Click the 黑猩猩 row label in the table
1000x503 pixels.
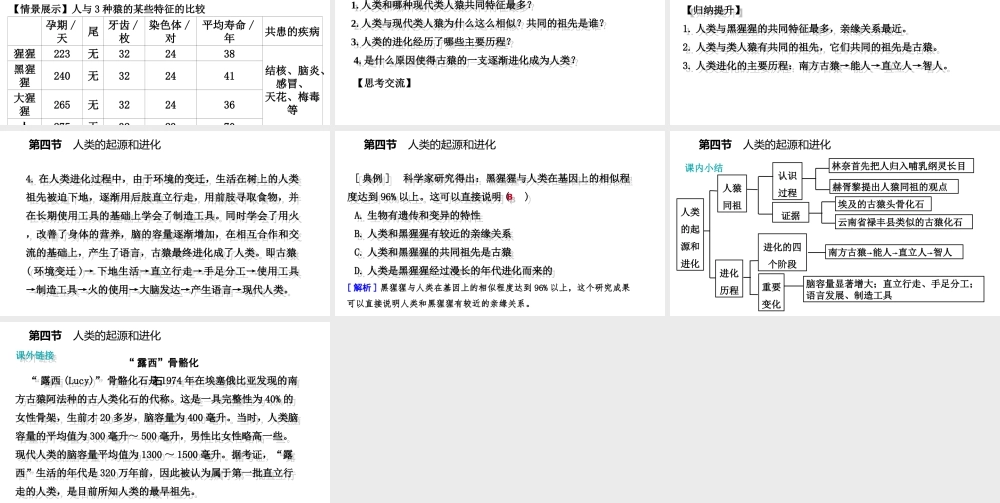tap(24, 76)
